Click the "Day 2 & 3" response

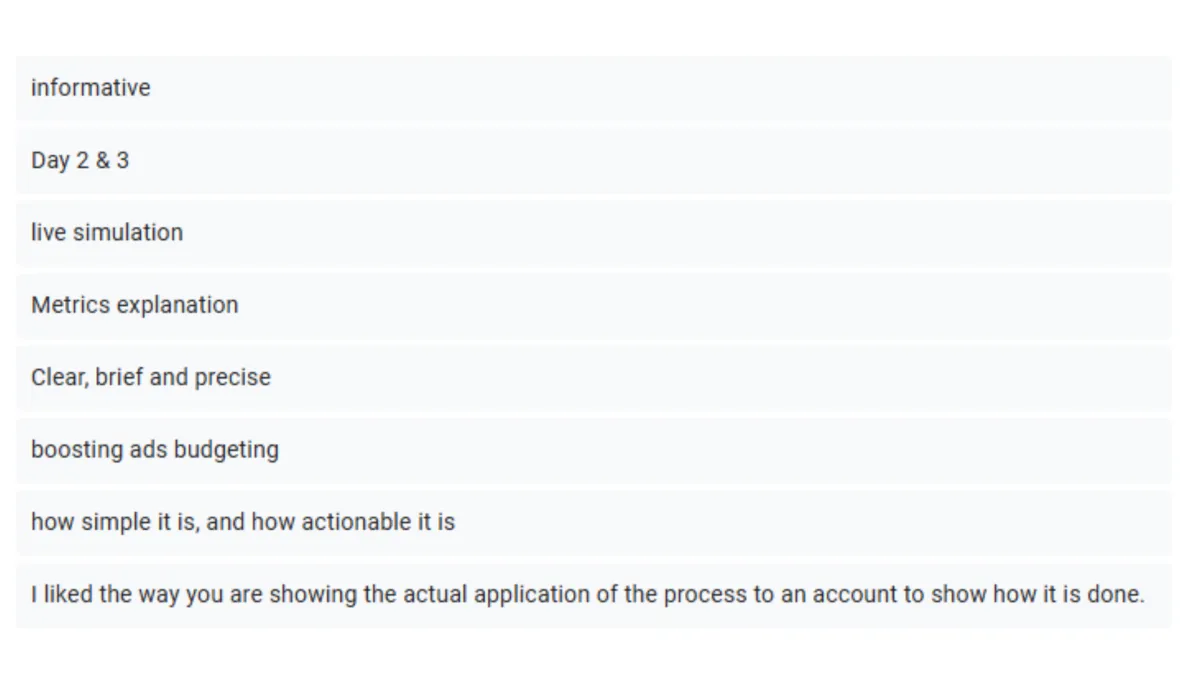[593, 161]
